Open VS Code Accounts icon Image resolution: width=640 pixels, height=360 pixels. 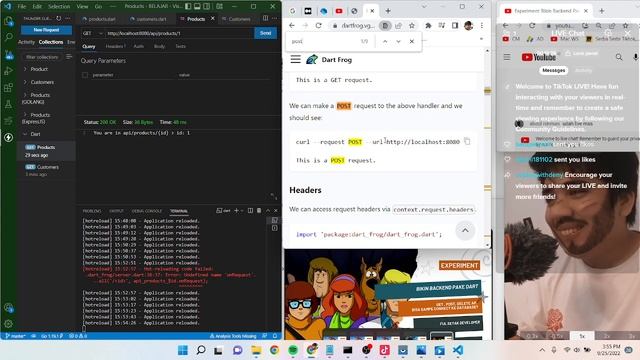pyautogui.click(x=9, y=308)
